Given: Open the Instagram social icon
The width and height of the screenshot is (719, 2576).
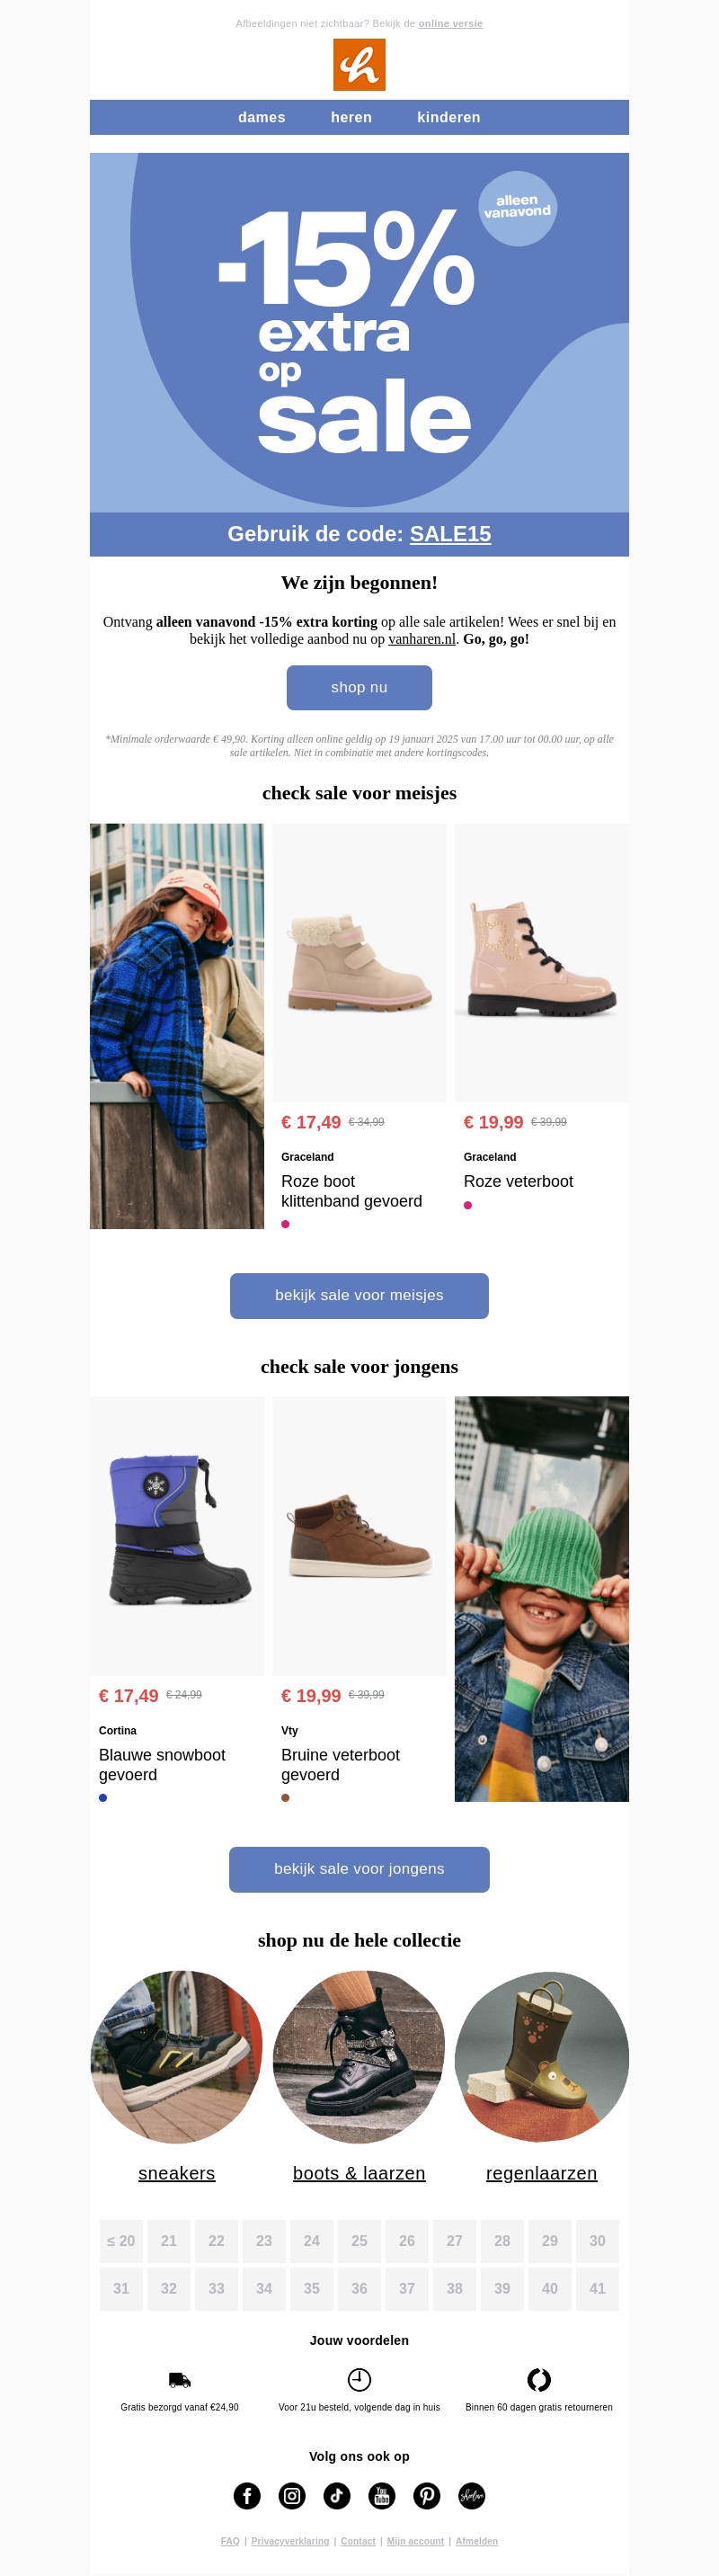Looking at the screenshot, I should pyautogui.click(x=292, y=2495).
